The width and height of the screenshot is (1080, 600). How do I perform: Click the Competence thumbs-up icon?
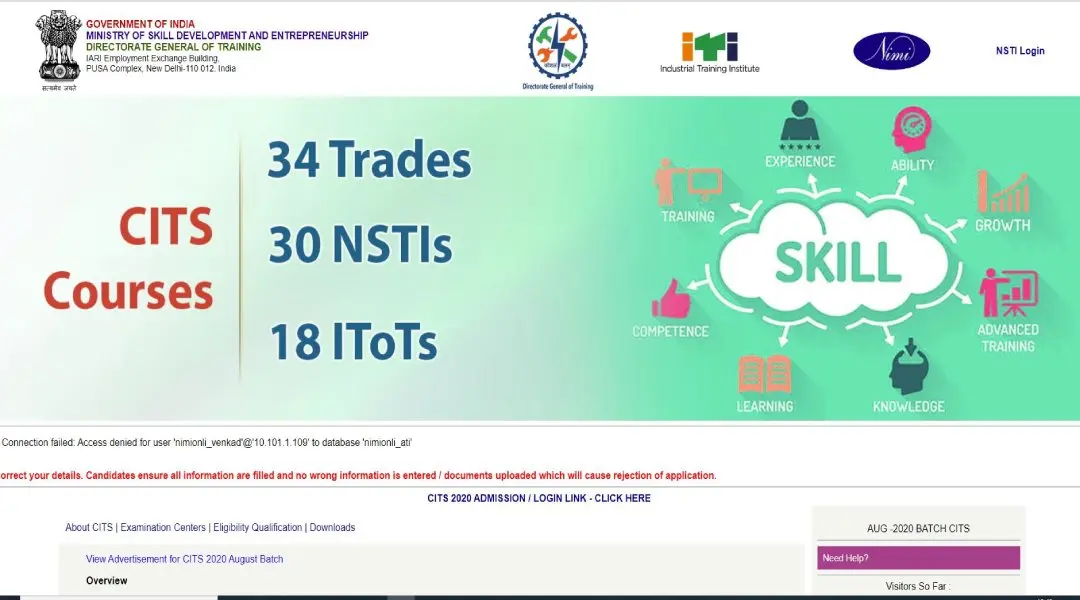(670, 298)
